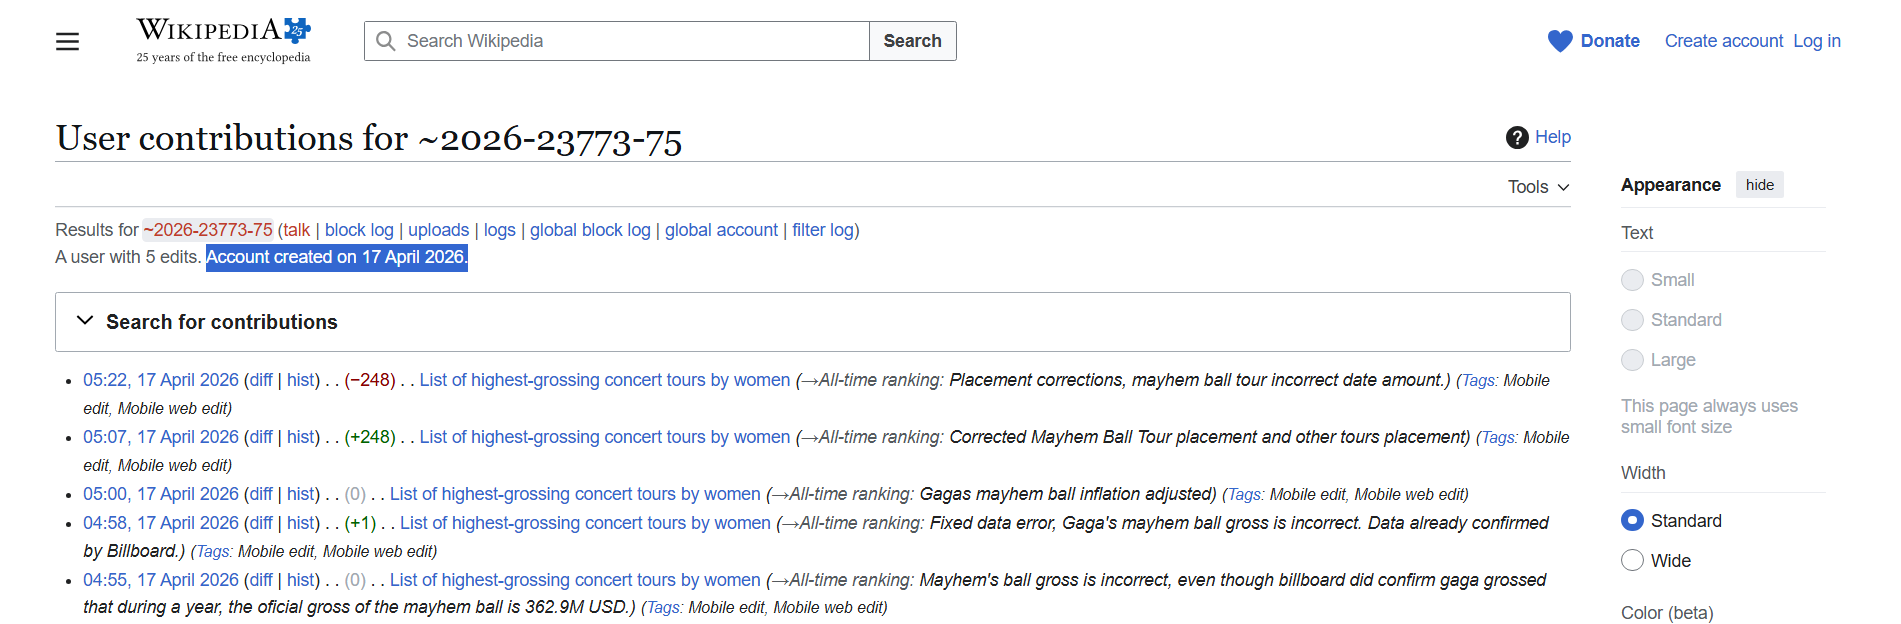The height and width of the screenshot is (624, 1901).
Task: Click the Help question mark icon
Action: pyautogui.click(x=1517, y=137)
